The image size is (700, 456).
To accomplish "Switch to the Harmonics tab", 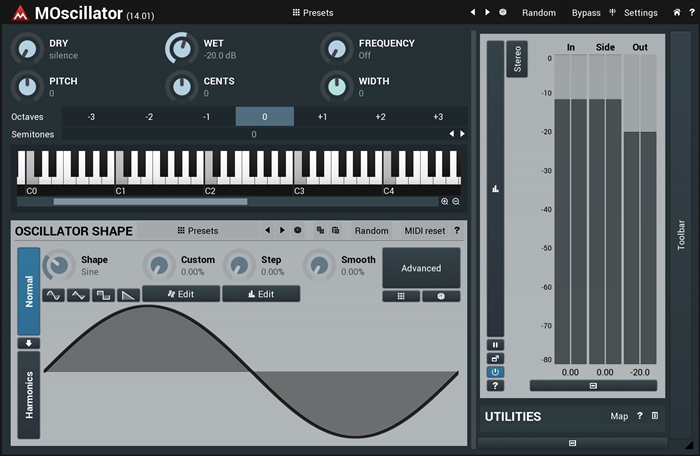I will (29, 395).
